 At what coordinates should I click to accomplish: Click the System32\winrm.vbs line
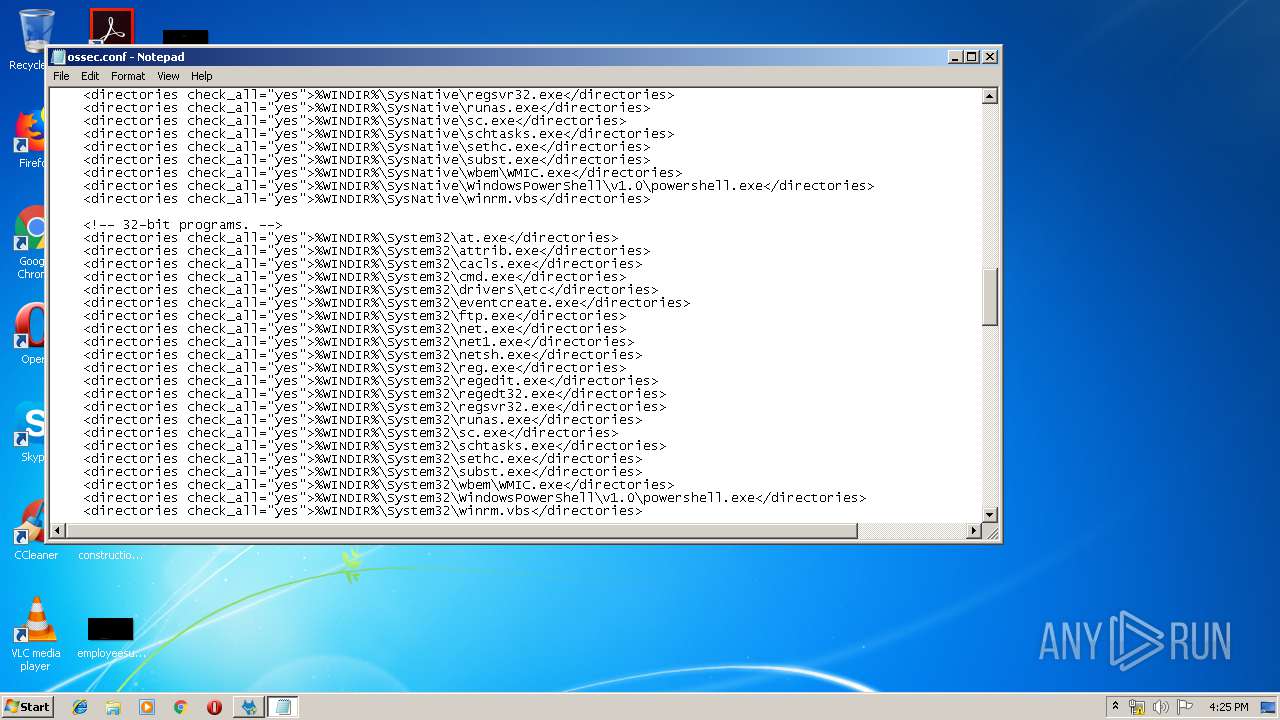coord(363,511)
